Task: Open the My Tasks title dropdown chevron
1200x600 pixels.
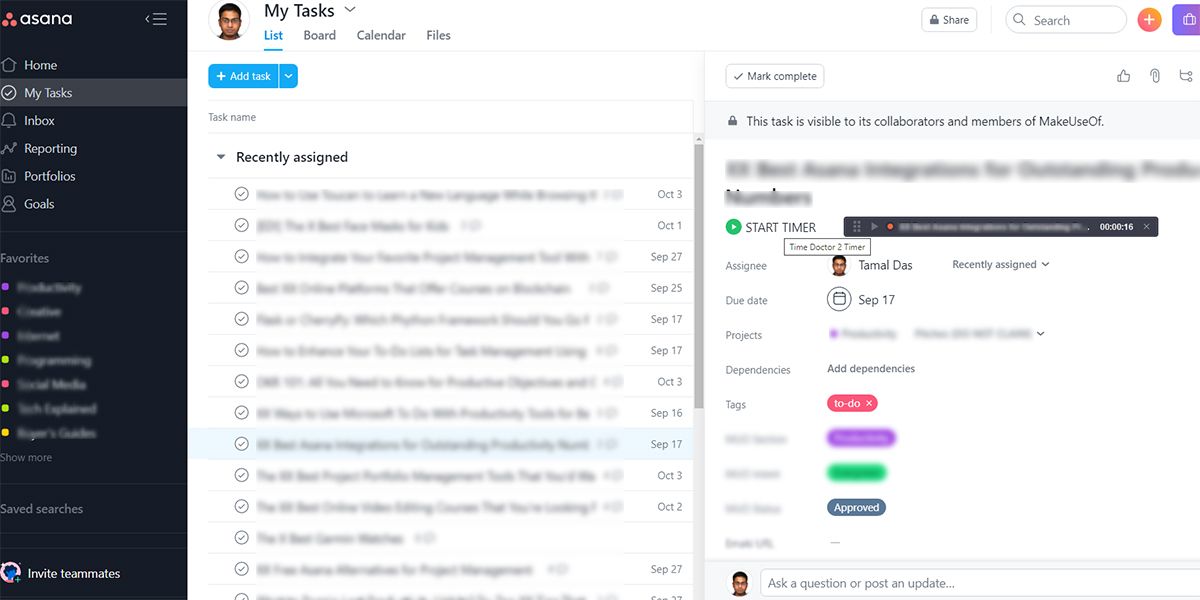Action: [350, 10]
